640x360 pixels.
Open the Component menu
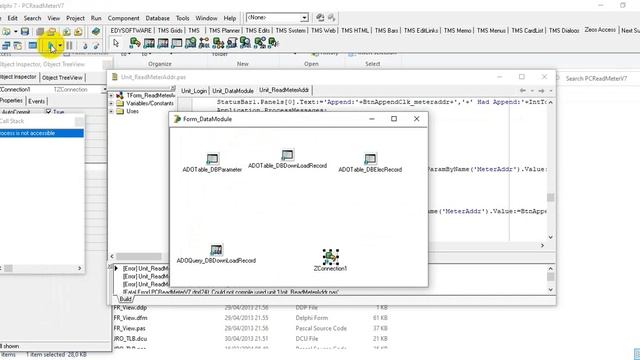click(123, 18)
